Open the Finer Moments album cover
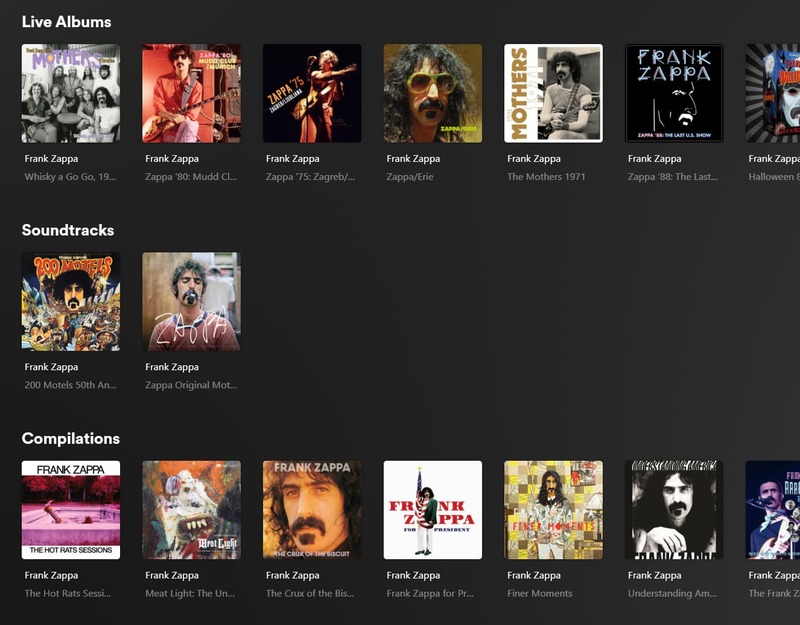Screen dimensions: 800x625 pyautogui.click(x=554, y=510)
